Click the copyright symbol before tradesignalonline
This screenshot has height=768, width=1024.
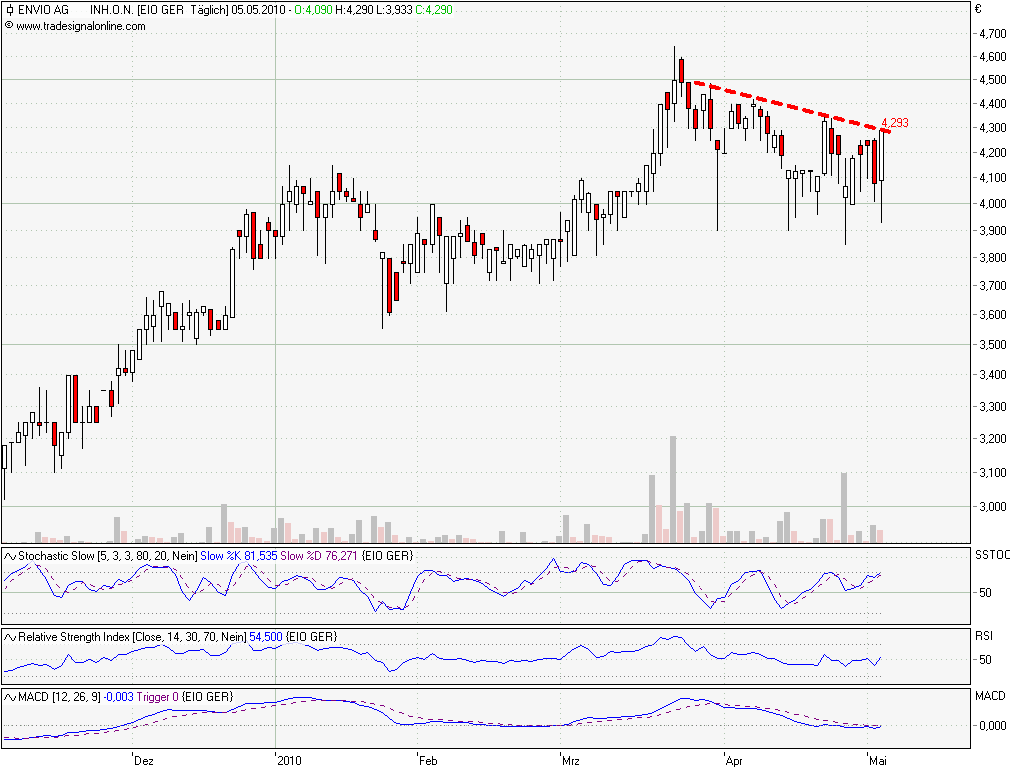9,26
